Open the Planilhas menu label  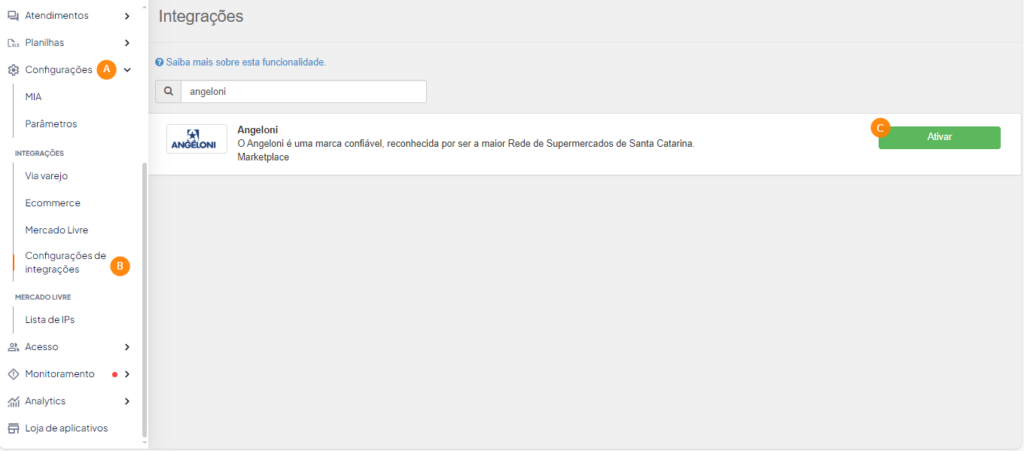[x=44, y=43]
